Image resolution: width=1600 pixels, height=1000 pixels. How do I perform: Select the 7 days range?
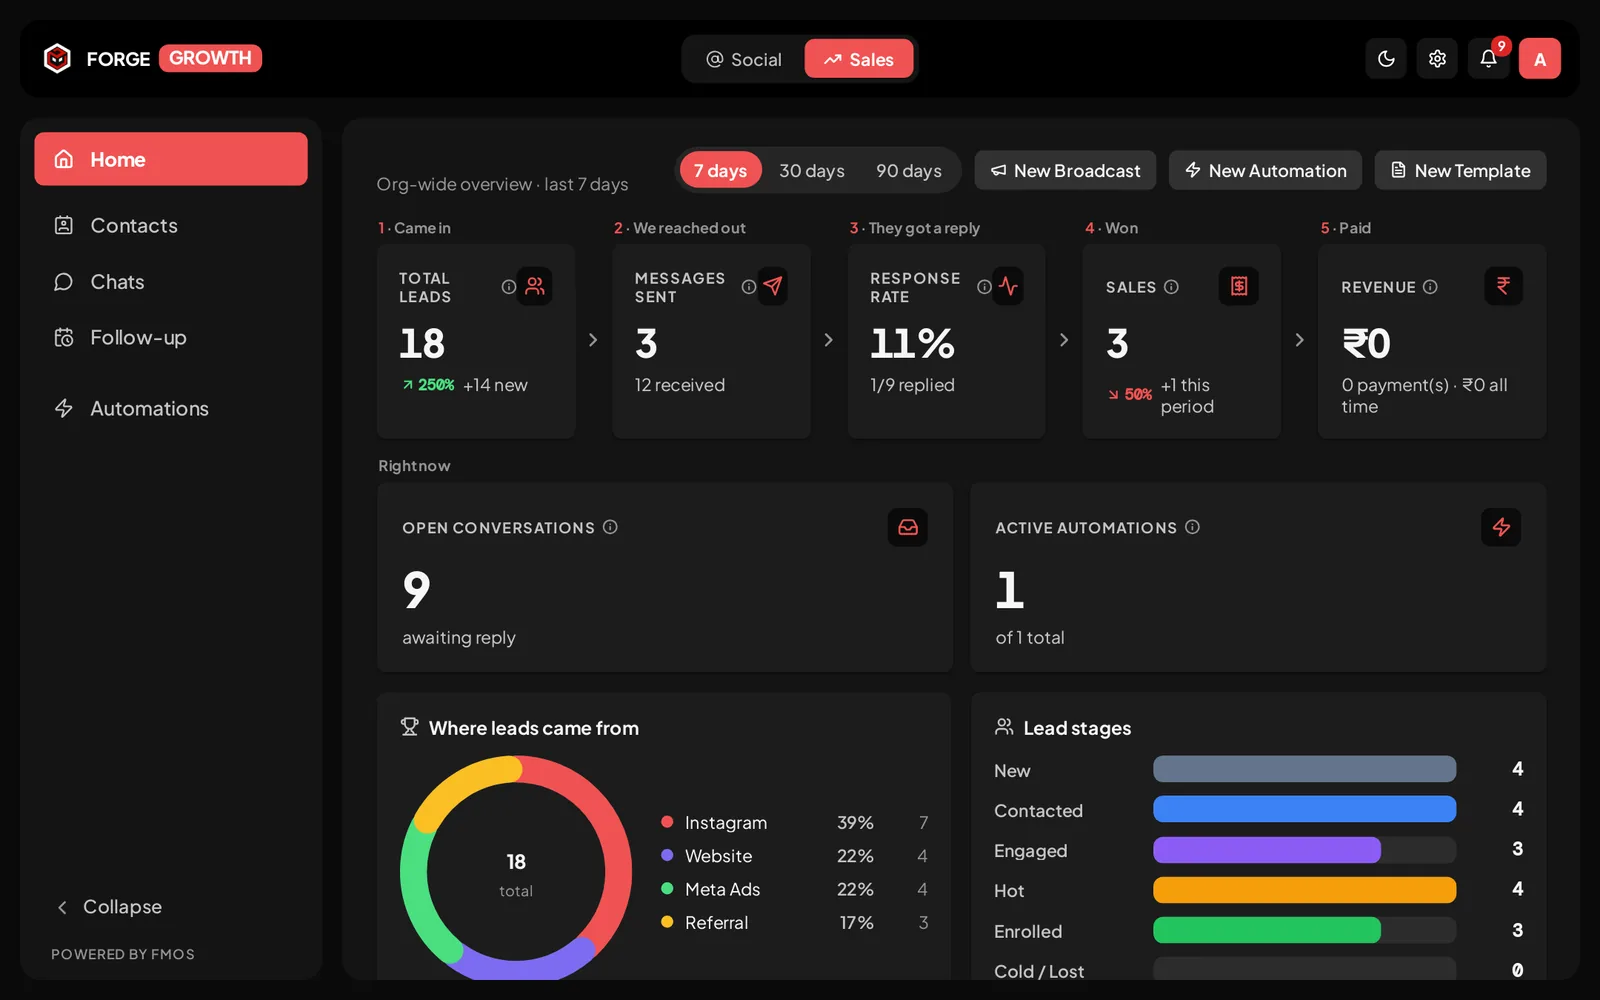[x=720, y=170]
